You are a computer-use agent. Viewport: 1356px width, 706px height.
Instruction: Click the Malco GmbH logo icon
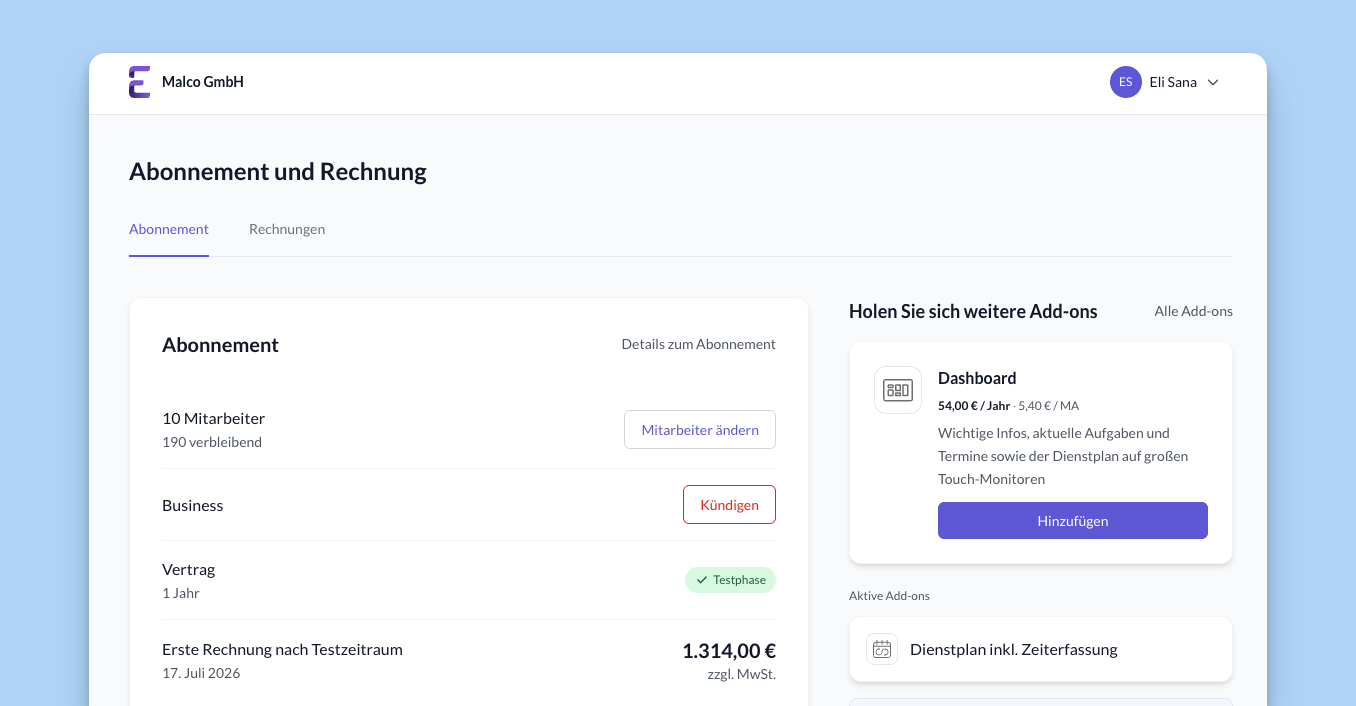pyautogui.click(x=140, y=82)
